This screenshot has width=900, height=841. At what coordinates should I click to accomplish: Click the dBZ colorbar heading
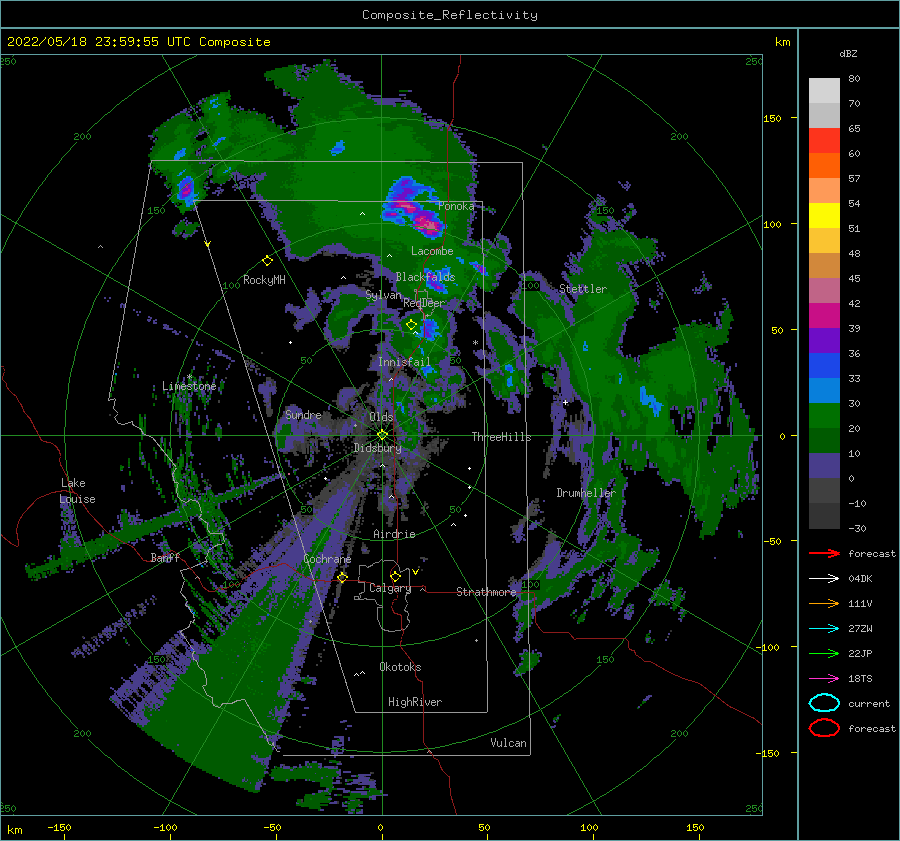848,53
